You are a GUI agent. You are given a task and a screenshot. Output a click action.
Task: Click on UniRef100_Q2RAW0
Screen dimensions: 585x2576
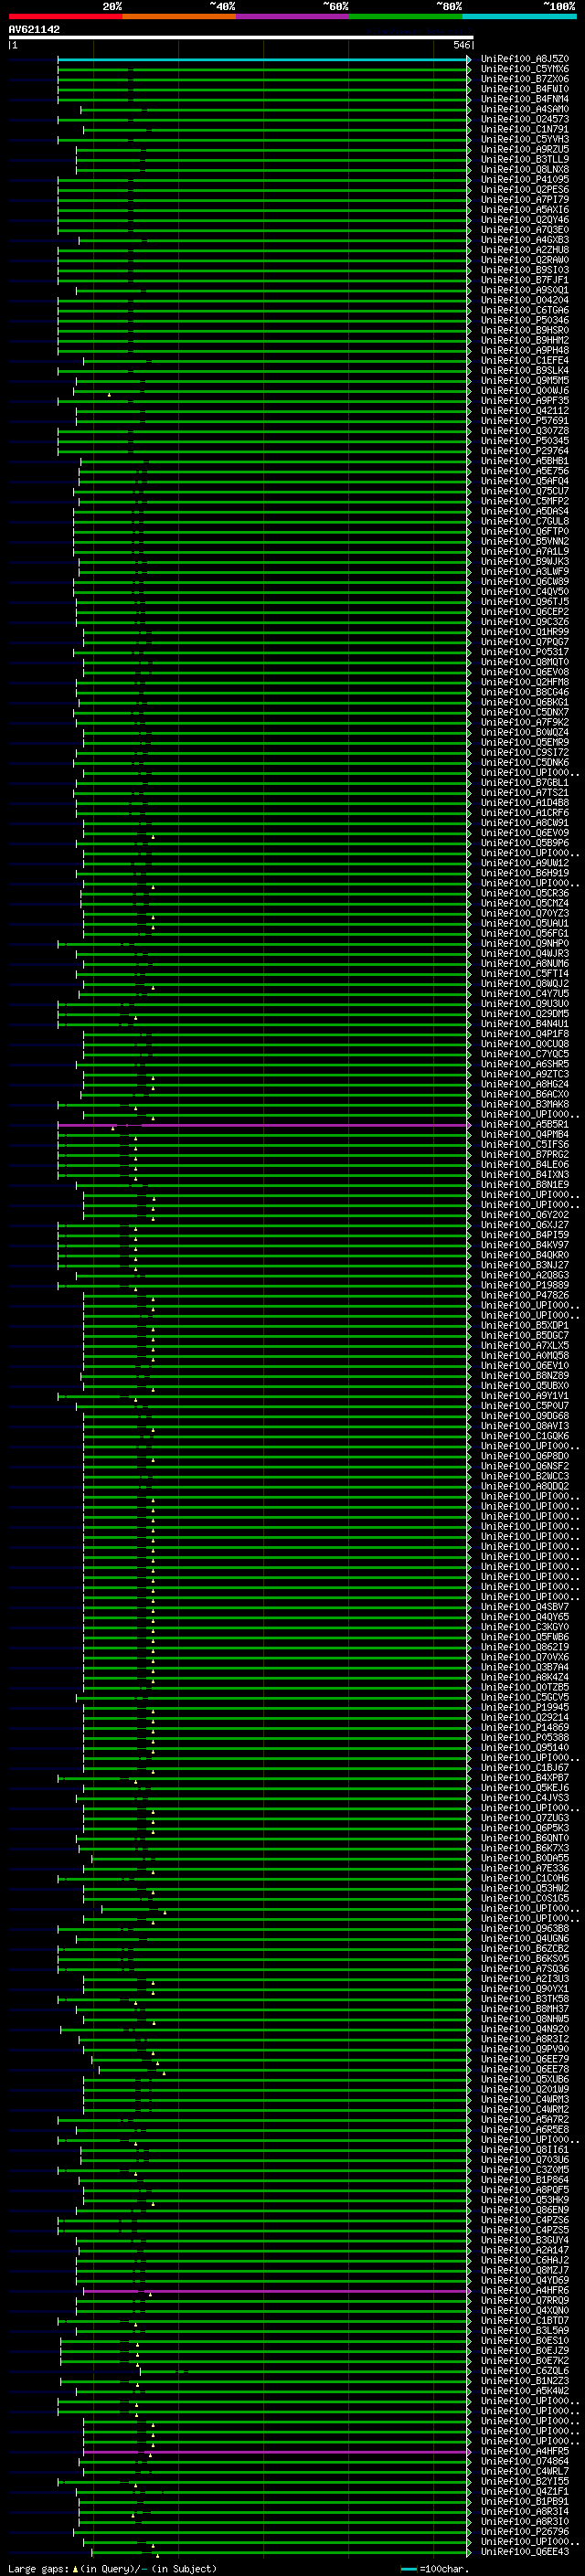click(525, 260)
